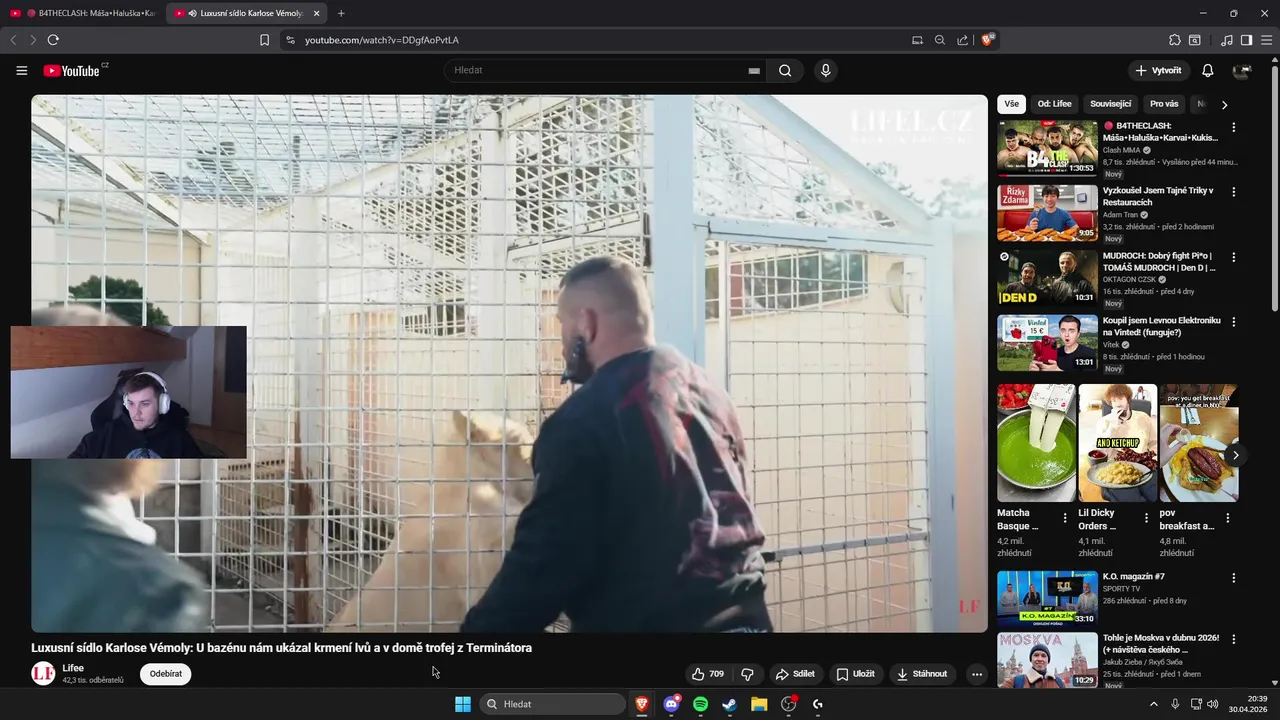Open the Lifee channel name link
The height and width of the screenshot is (720, 1280).
click(x=73, y=668)
